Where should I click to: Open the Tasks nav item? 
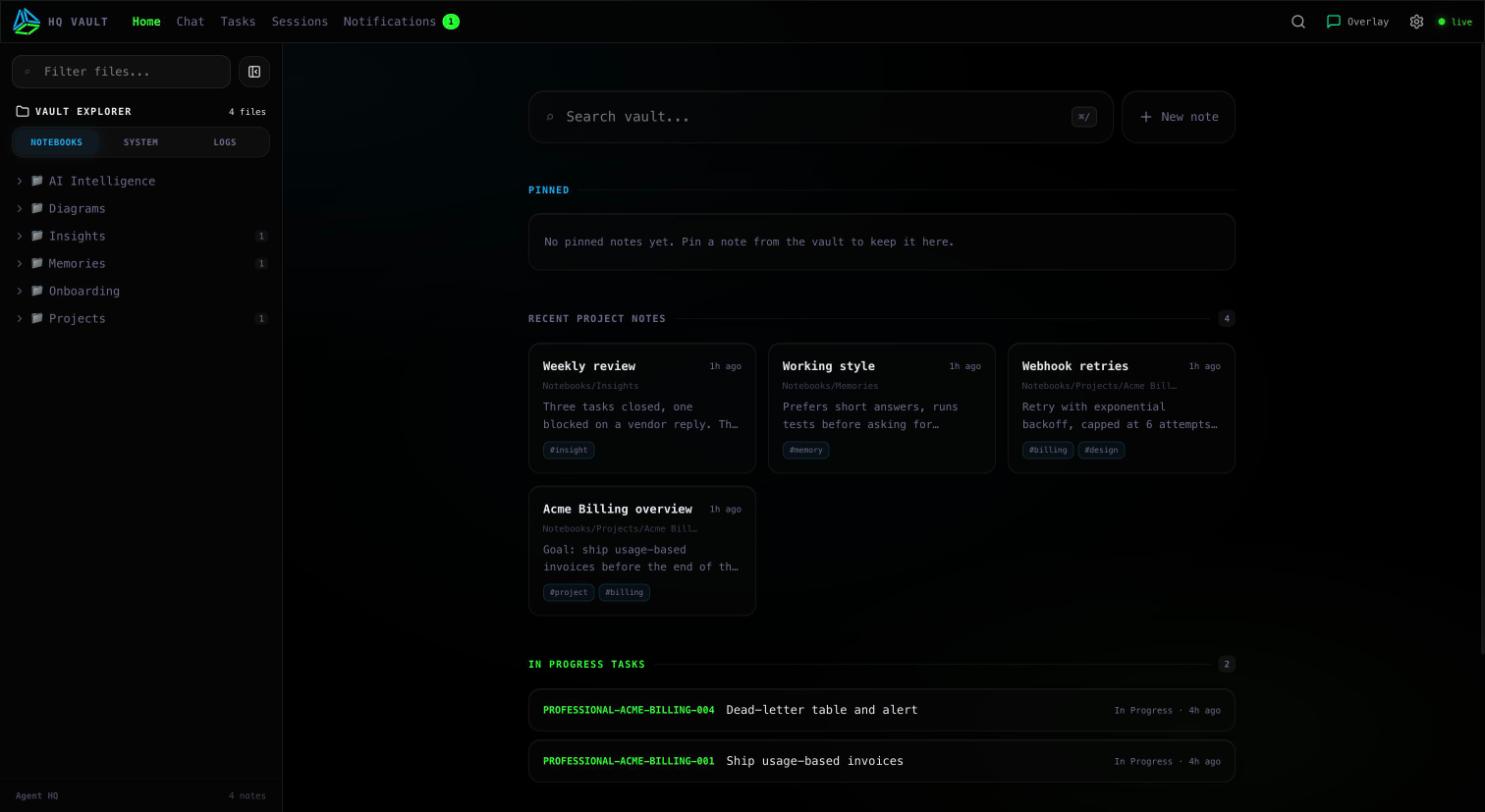[238, 21]
